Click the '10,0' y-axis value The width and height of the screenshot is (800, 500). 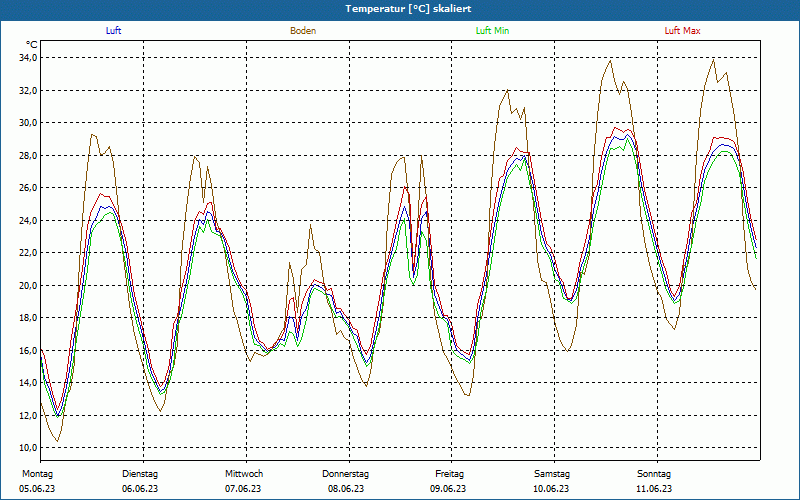28,448
